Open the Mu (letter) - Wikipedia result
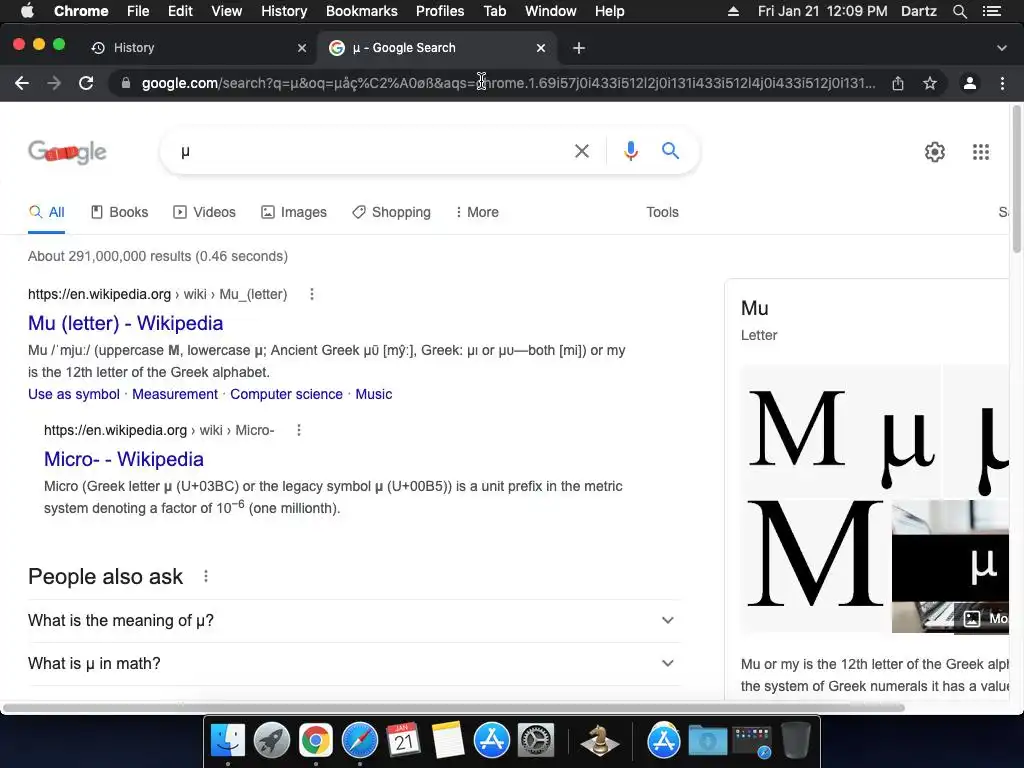Screen dimensions: 1024x768 (125, 323)
